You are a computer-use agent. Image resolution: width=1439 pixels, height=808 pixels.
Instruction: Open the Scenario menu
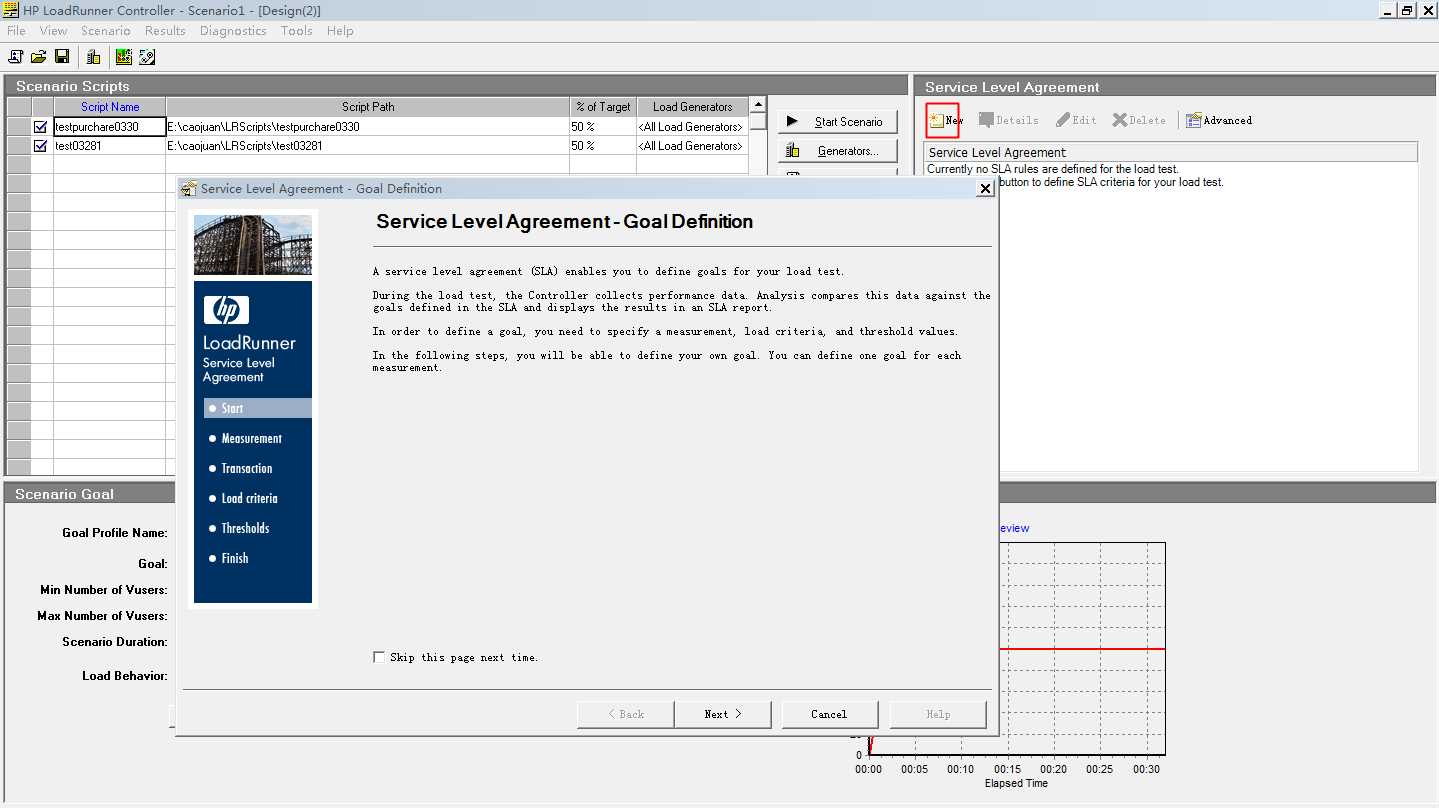[106, 31]
